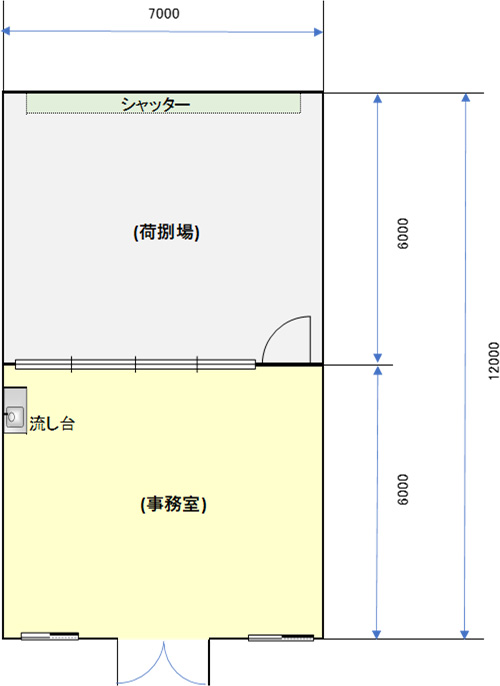Select the 12000 vertical dimension arrow line
The height and width of the screenshot is (686, 500).
465,366
